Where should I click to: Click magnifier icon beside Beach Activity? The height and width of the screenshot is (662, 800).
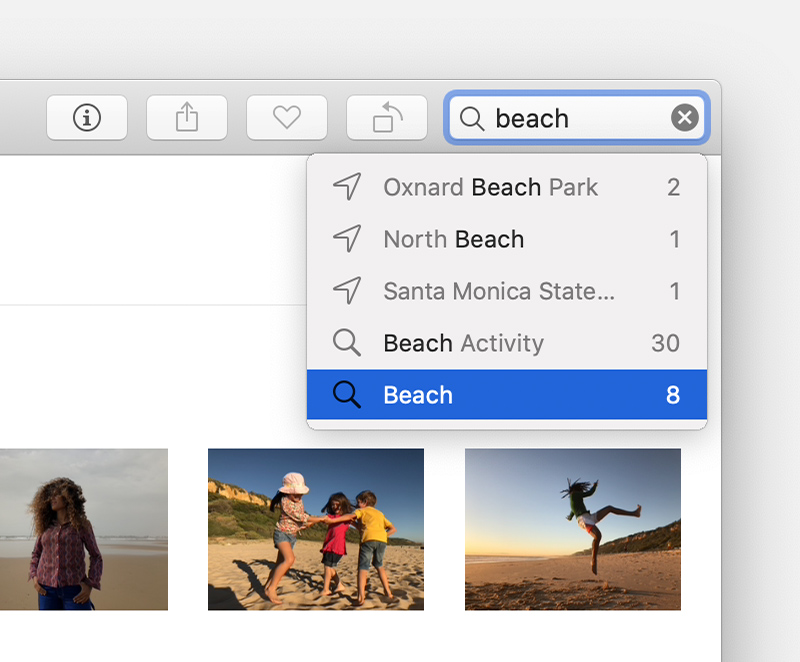(x=347, y=343)
